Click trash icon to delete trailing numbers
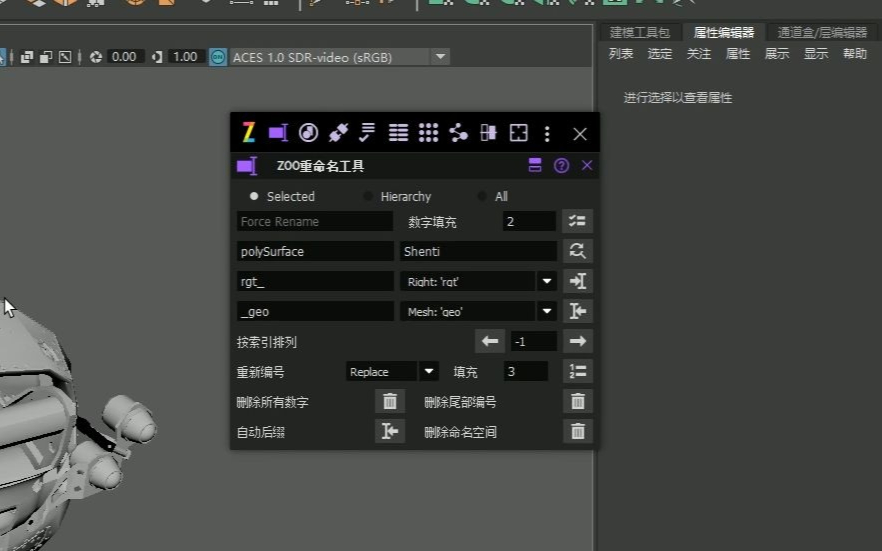This screenshot has height=551, width=882. 577,402
